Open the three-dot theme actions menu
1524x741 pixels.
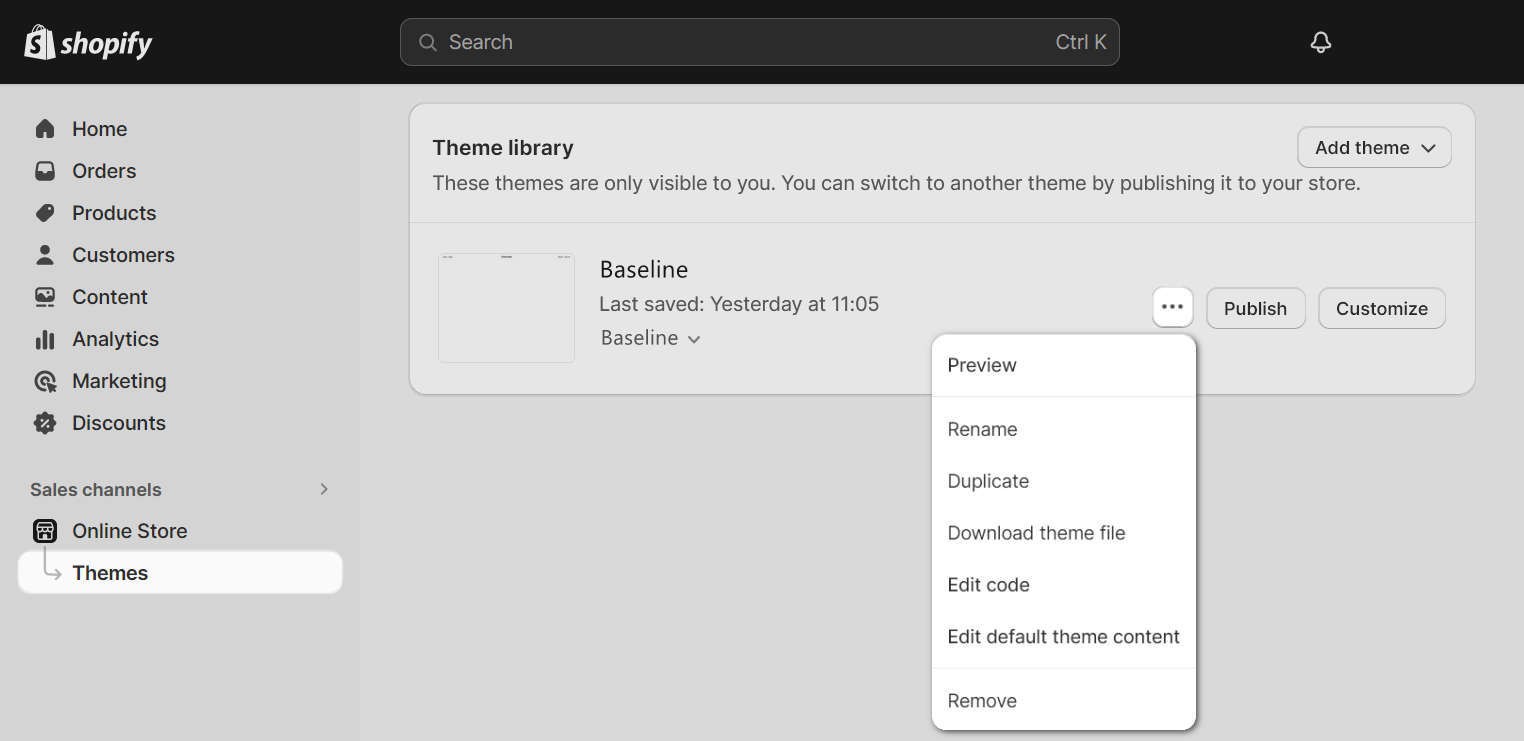tap(1172, 307)
